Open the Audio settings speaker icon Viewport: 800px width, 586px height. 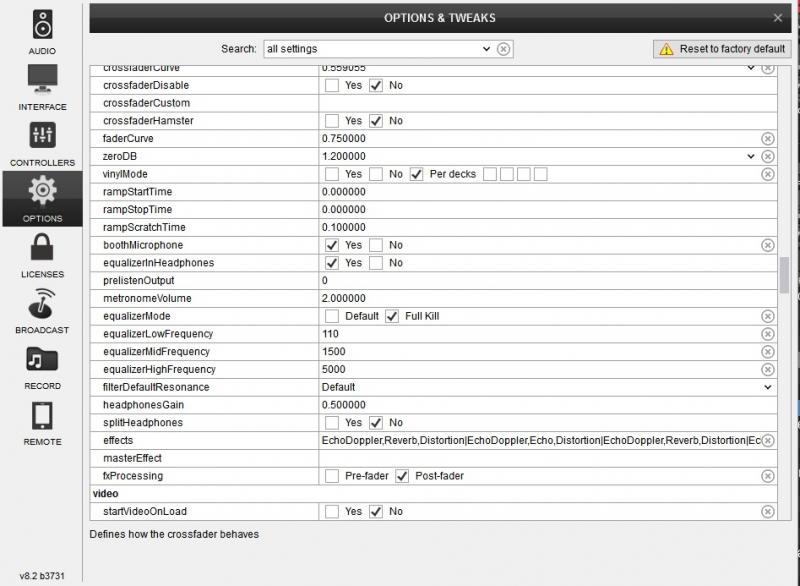click(42, 25)
